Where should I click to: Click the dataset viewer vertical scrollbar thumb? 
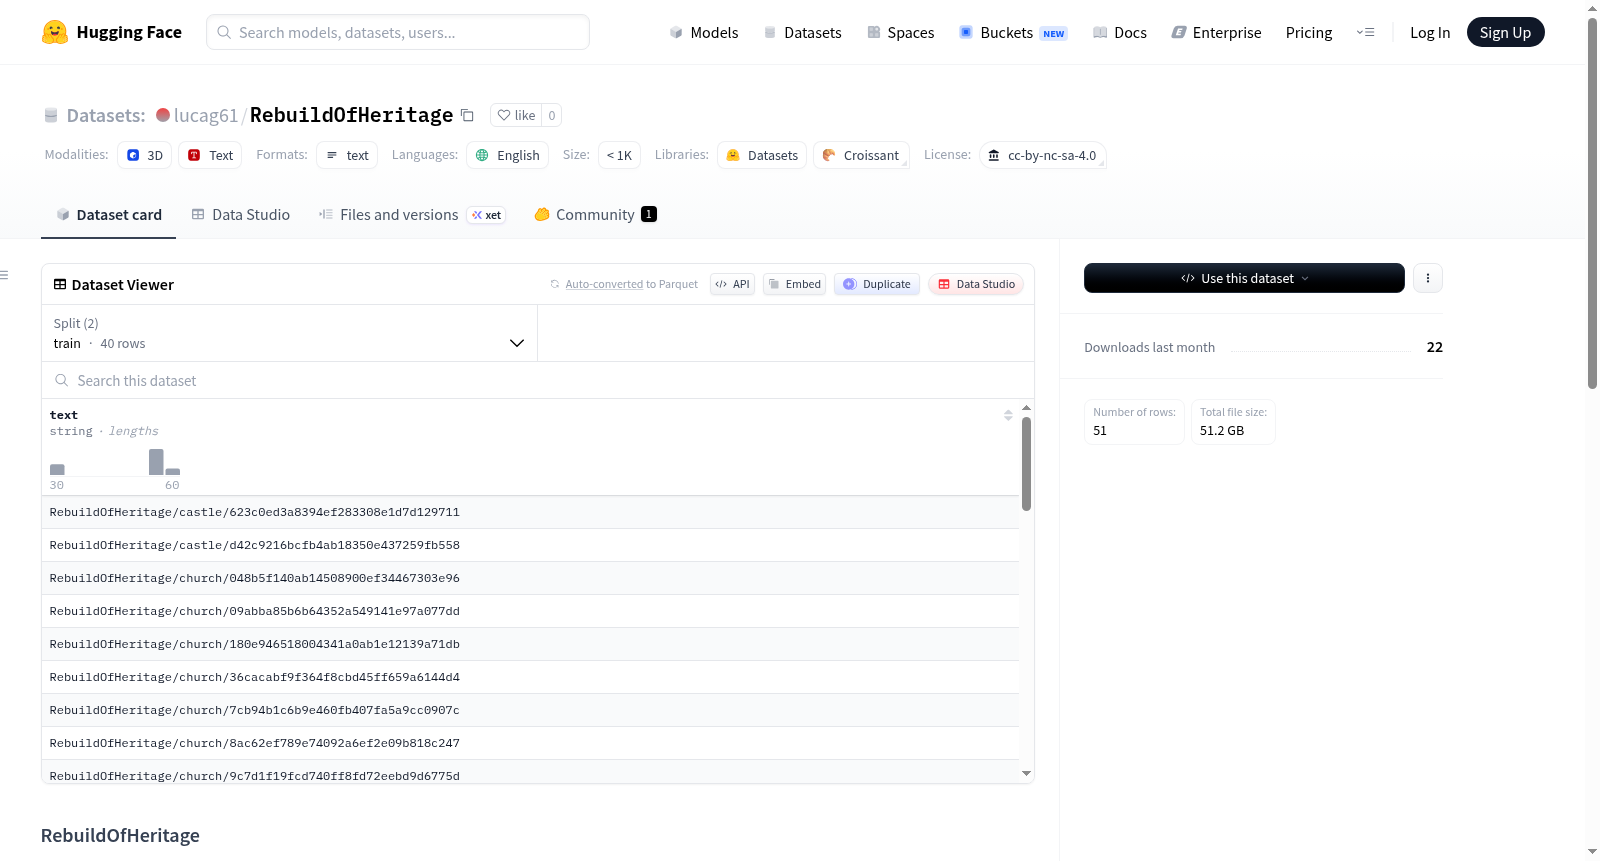[1026, 464]
